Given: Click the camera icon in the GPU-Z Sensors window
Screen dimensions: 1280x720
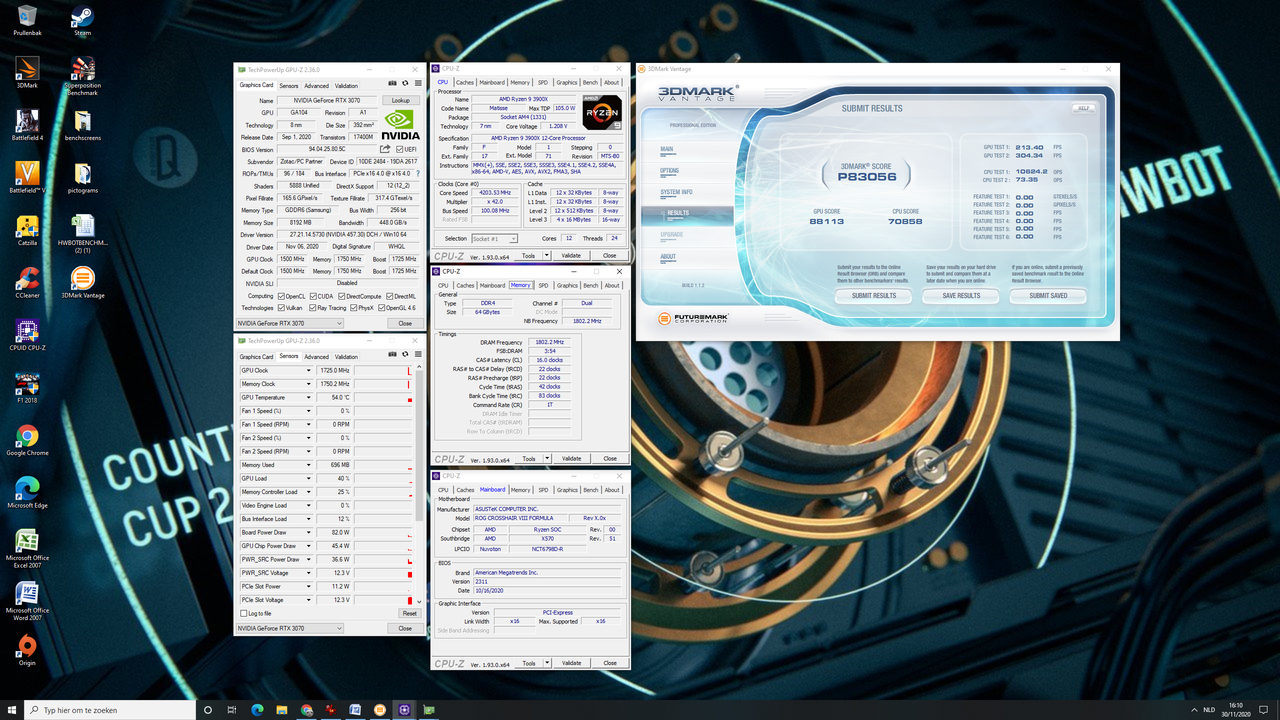Looking at the screenshot, I should (392, 356).
